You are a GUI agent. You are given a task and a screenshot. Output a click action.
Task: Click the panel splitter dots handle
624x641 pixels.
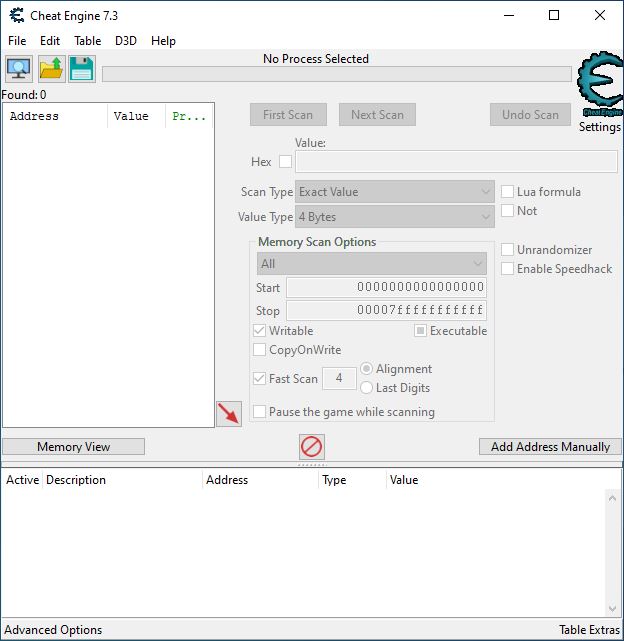coord(312,465)
